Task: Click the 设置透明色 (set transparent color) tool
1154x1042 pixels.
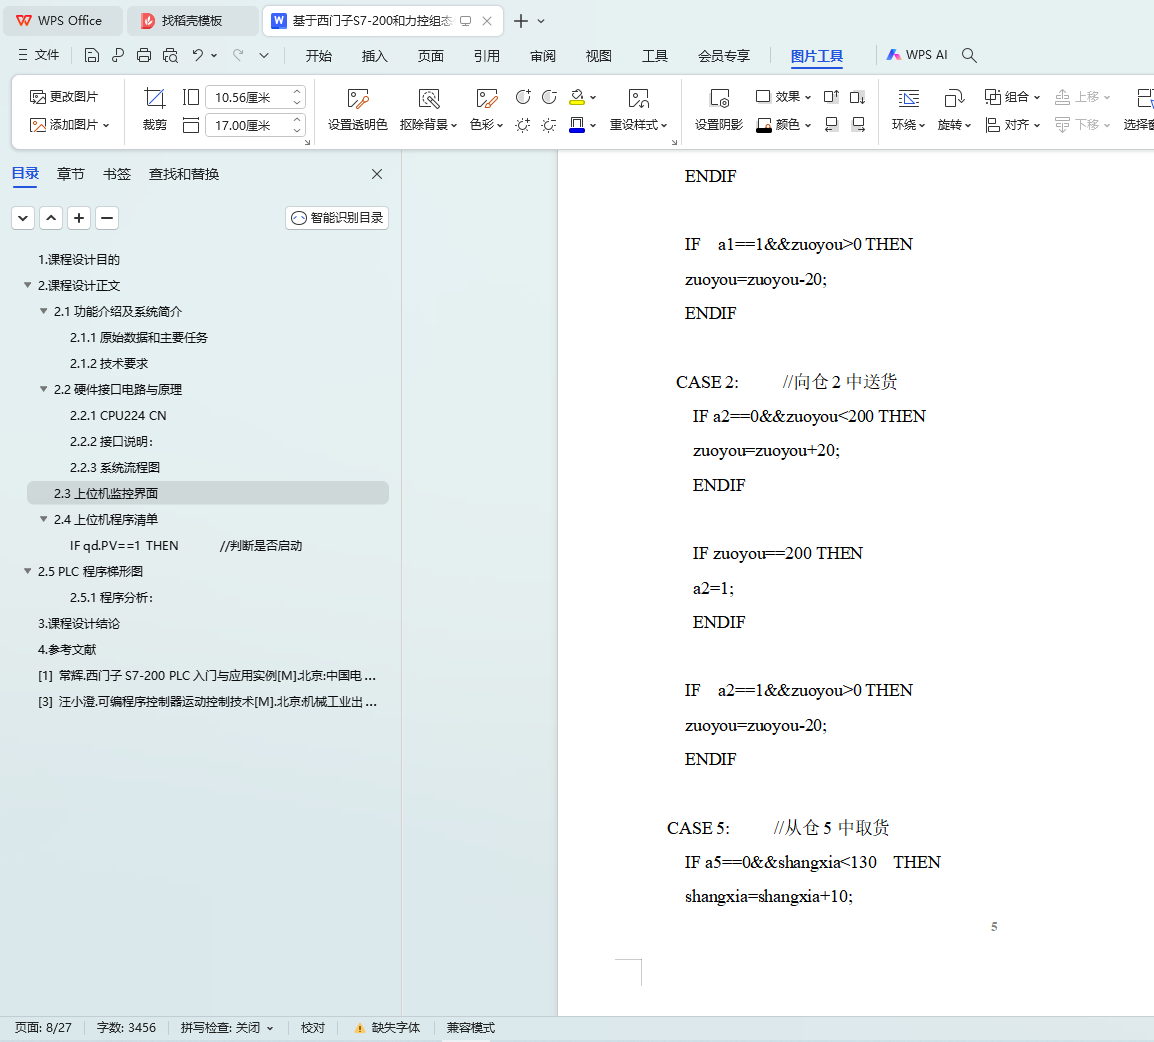Action: pyautogui.click(x=358, y=109)
